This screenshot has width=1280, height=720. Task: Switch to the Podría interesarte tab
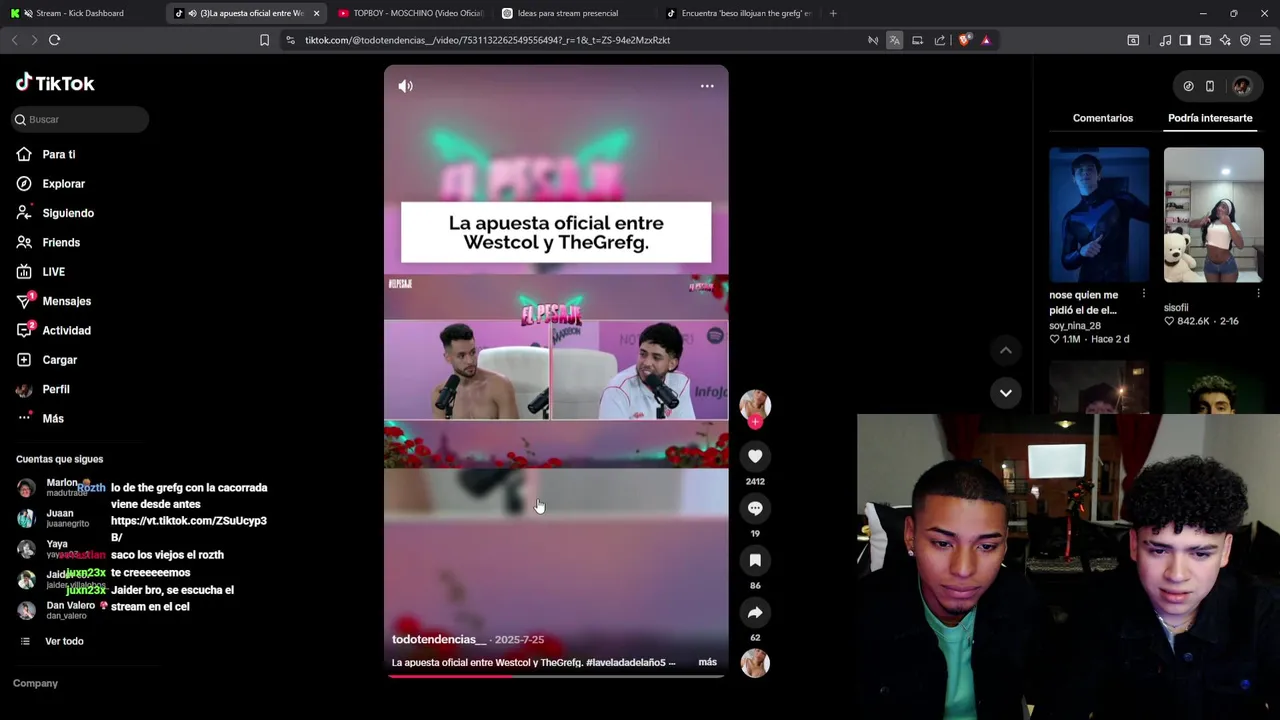1210,118
